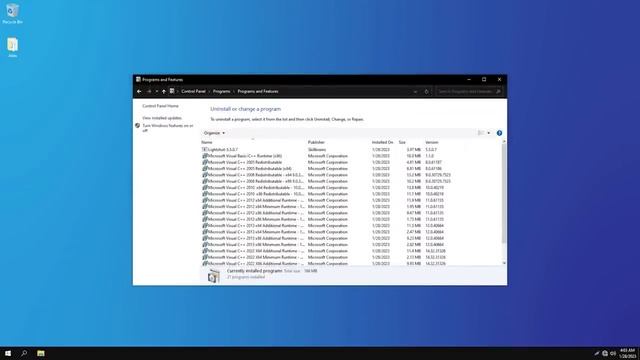Select Visual C++ 2005 Redistributable (x64) entry
The width and height of the screenshot is (640, 360).
[x=250, y=169]
